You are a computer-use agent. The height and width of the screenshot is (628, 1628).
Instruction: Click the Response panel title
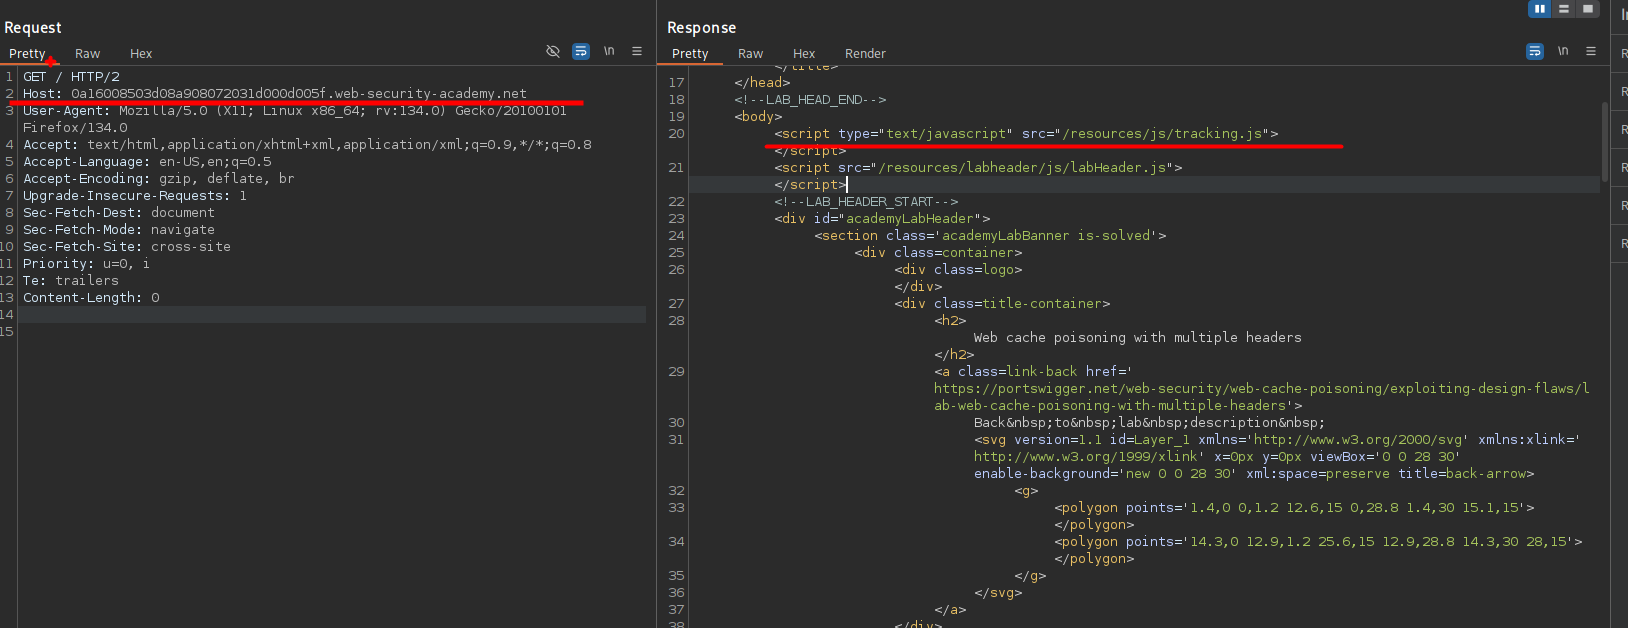(701, 28)
